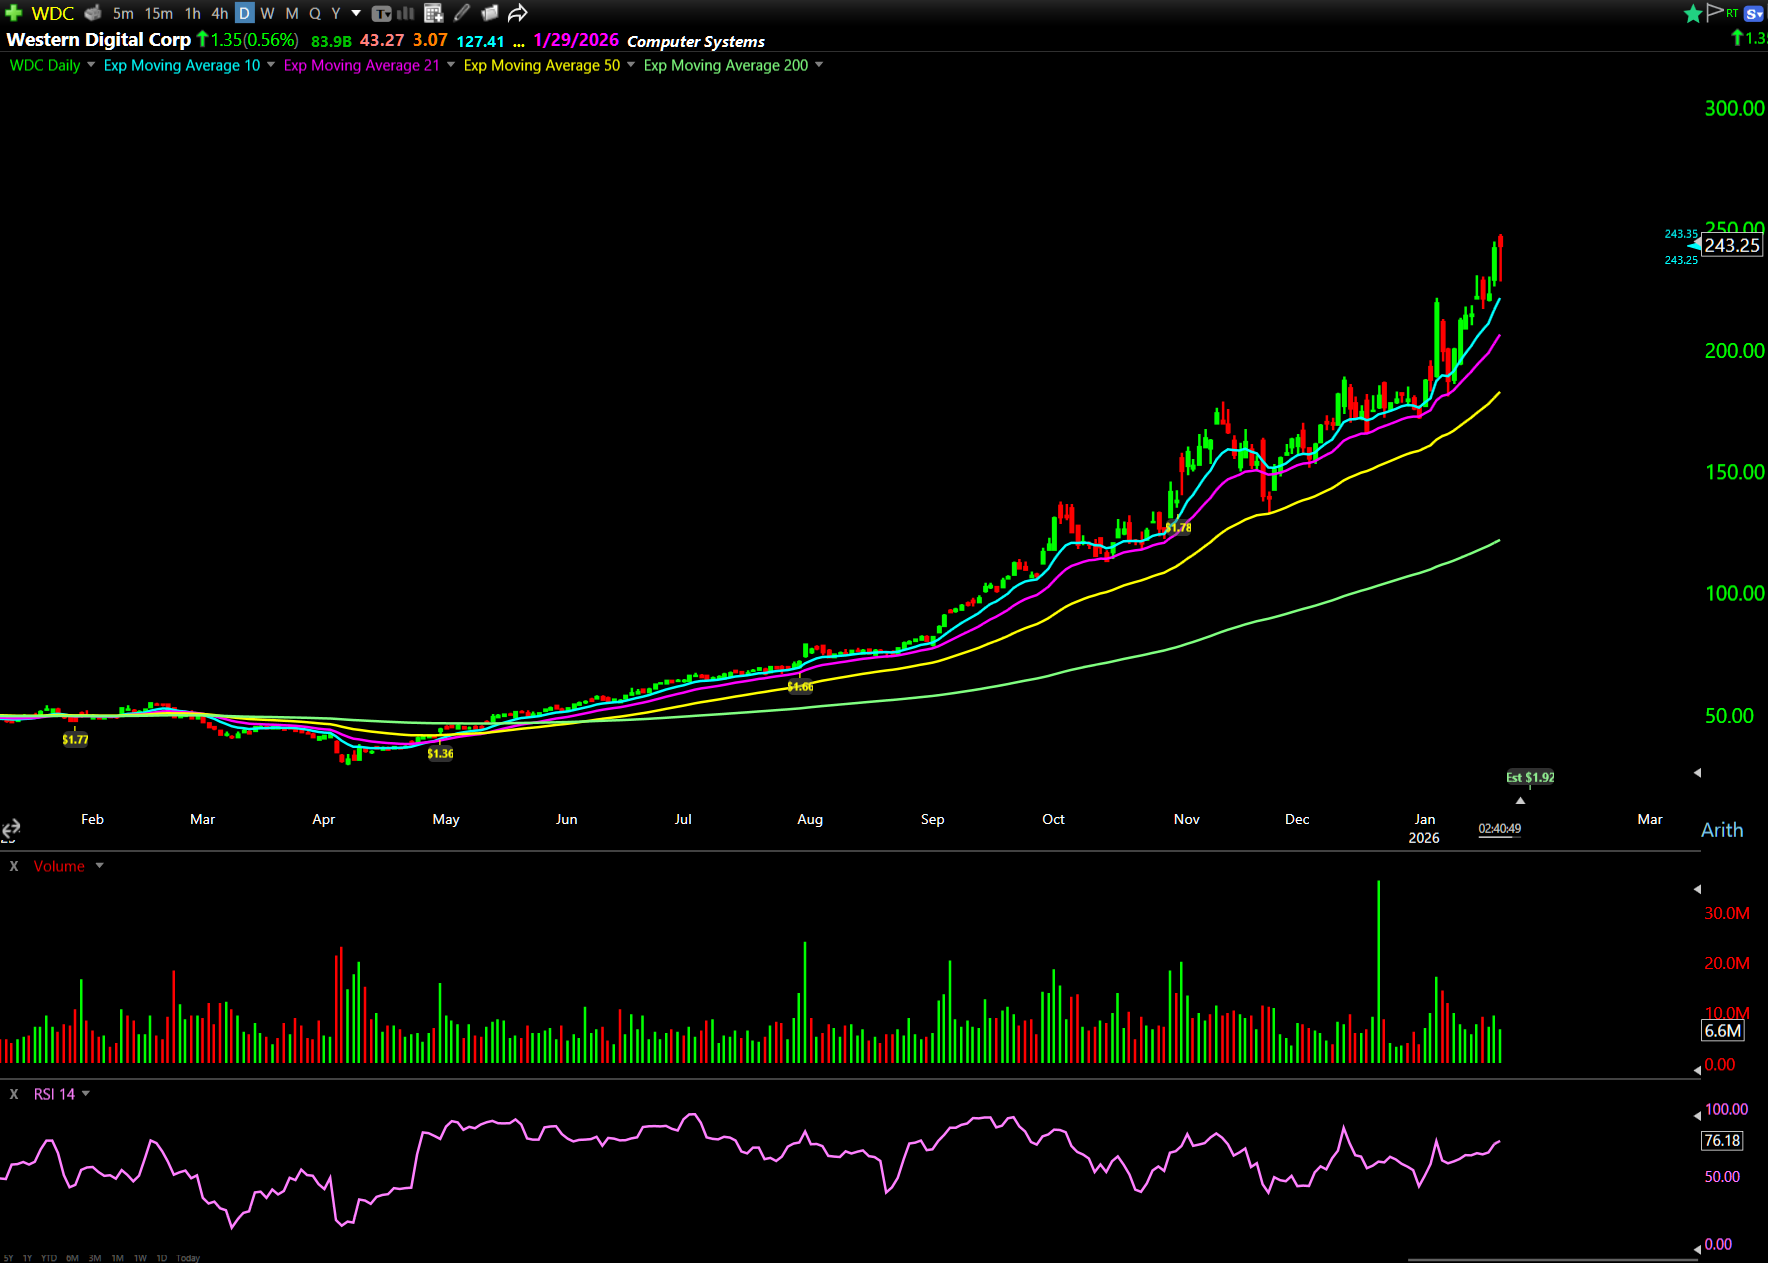Close the RSI 14 panel
This screenshot has height=1263, width=1768.
[14, 1094]
